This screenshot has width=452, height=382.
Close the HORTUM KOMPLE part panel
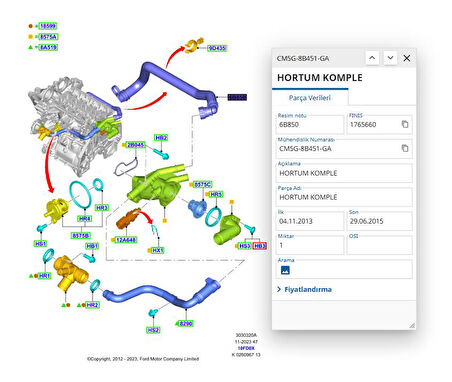407,58
